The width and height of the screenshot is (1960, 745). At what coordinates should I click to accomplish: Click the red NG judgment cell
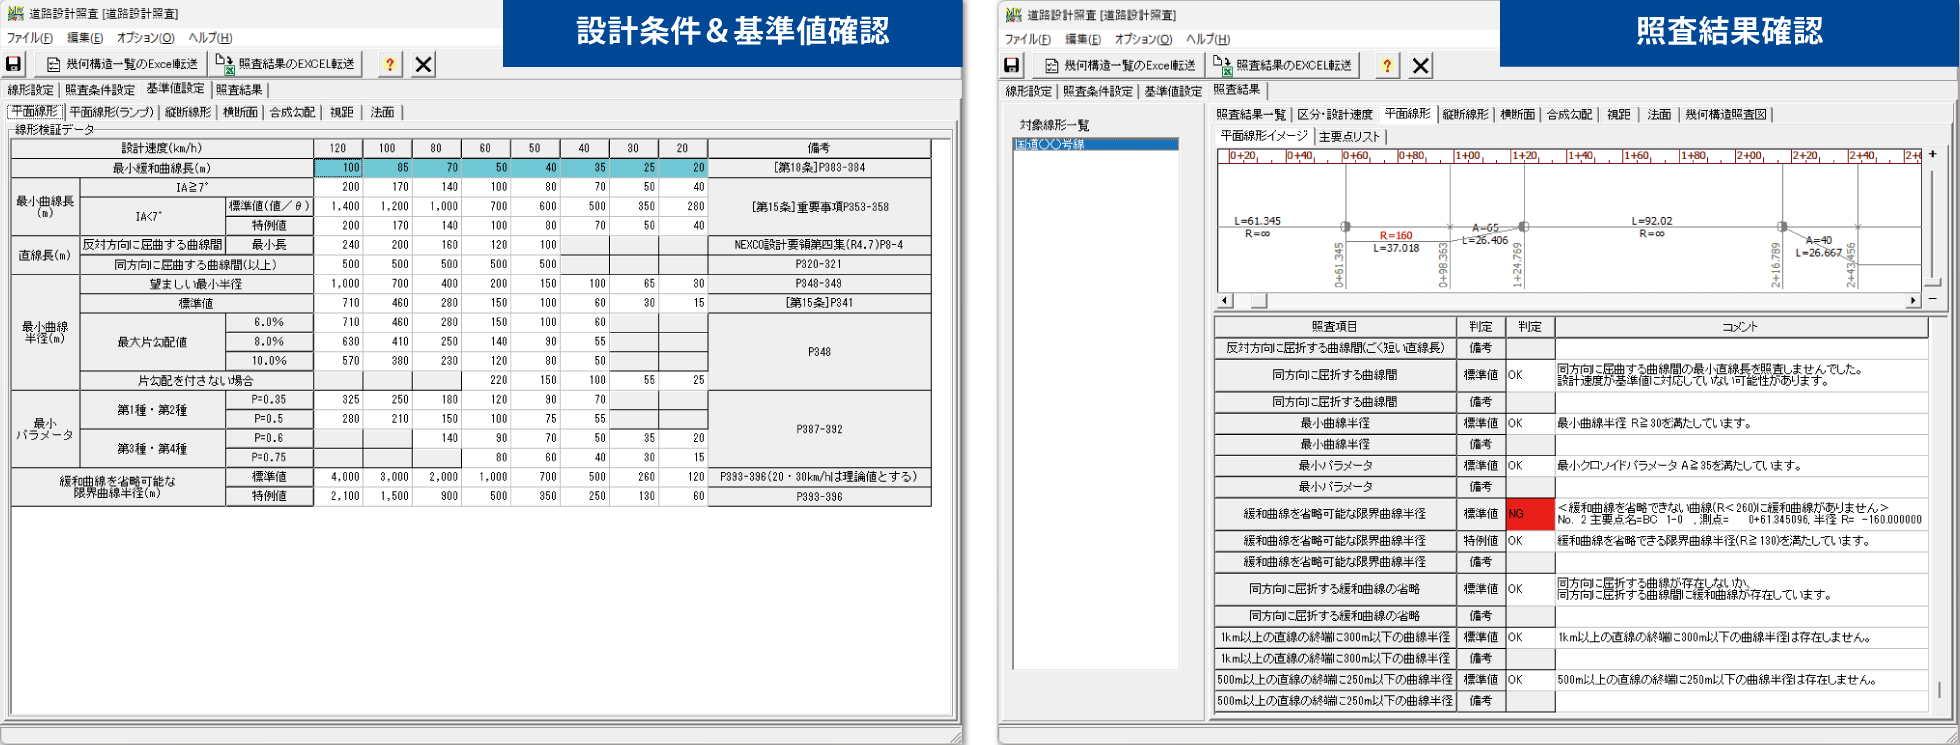[x=1529, y=514]
